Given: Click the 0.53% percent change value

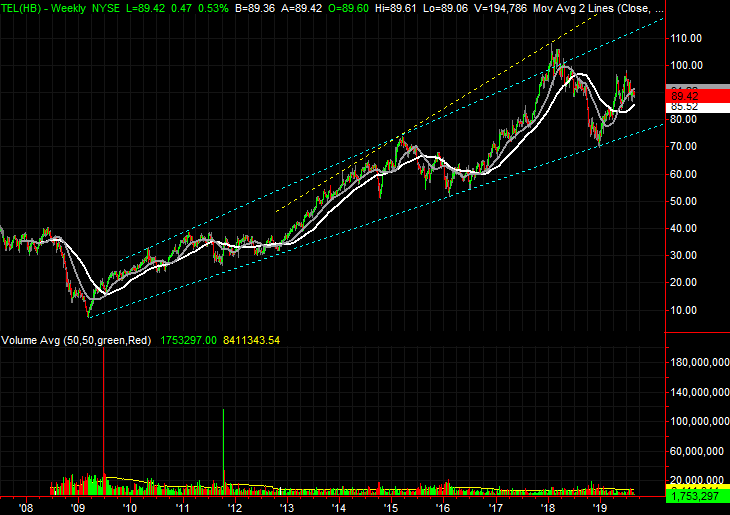Looking at the screenshot, I should 213,8.
